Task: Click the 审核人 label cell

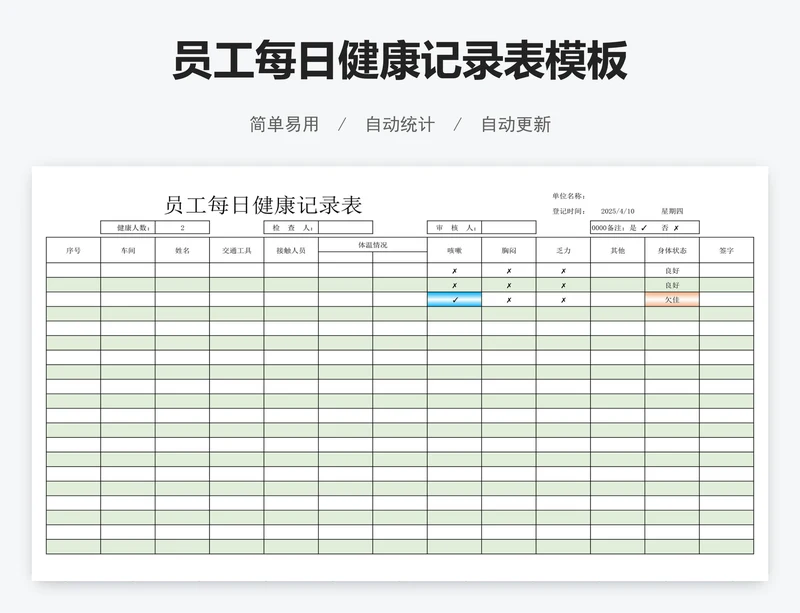Action: 455,228
